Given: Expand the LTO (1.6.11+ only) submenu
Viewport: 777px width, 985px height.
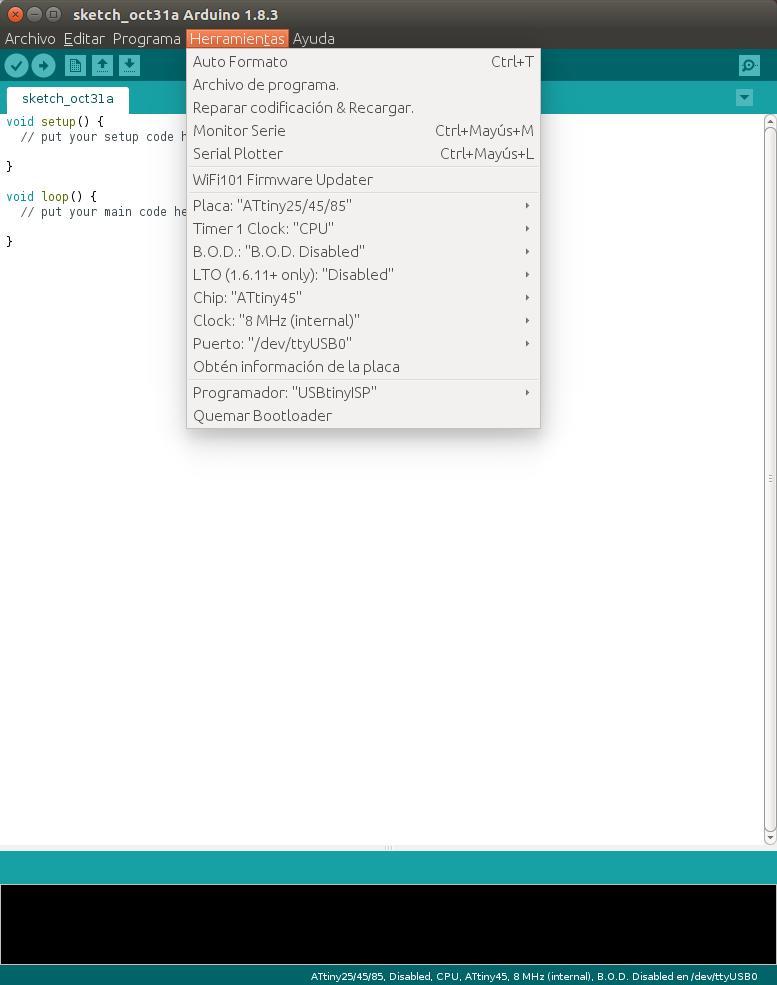Looking at the screenshot, I should (363, 275).
